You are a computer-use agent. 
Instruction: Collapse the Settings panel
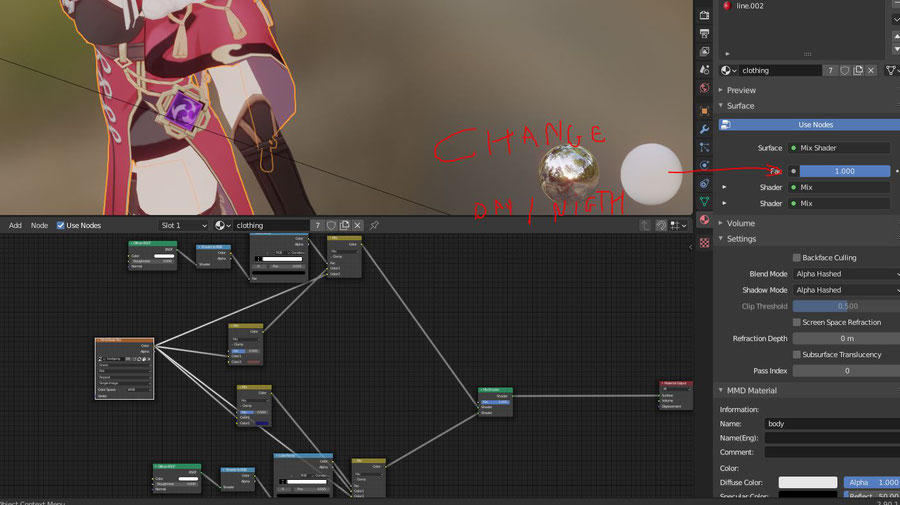pyautogui.click(x=741, y=239)
